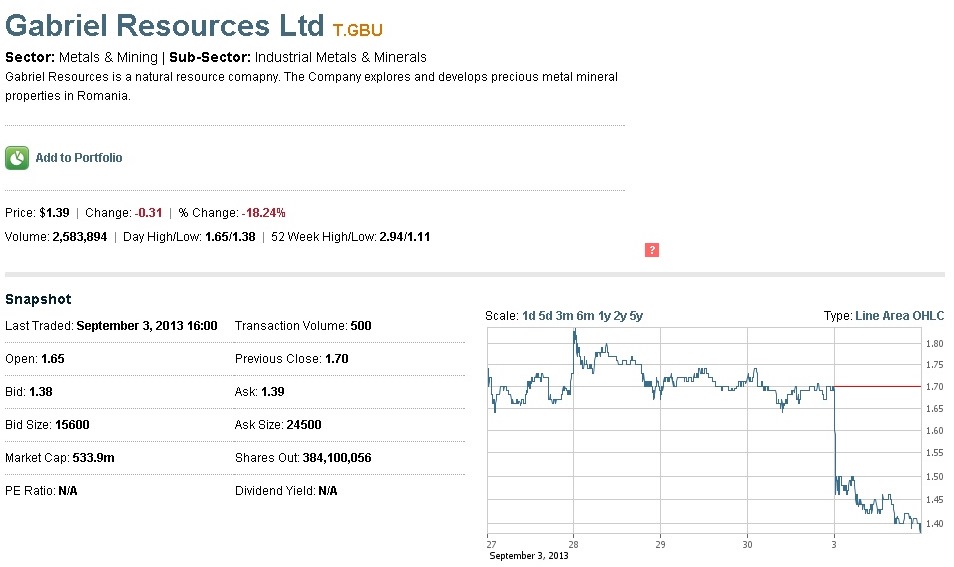Switch chart type to Area
Screen dimensions: 954x567
[x=896, y=316]
